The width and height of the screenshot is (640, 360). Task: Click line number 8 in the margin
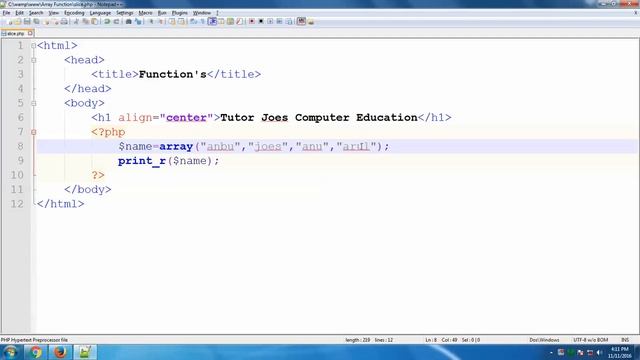click(20, 146)
